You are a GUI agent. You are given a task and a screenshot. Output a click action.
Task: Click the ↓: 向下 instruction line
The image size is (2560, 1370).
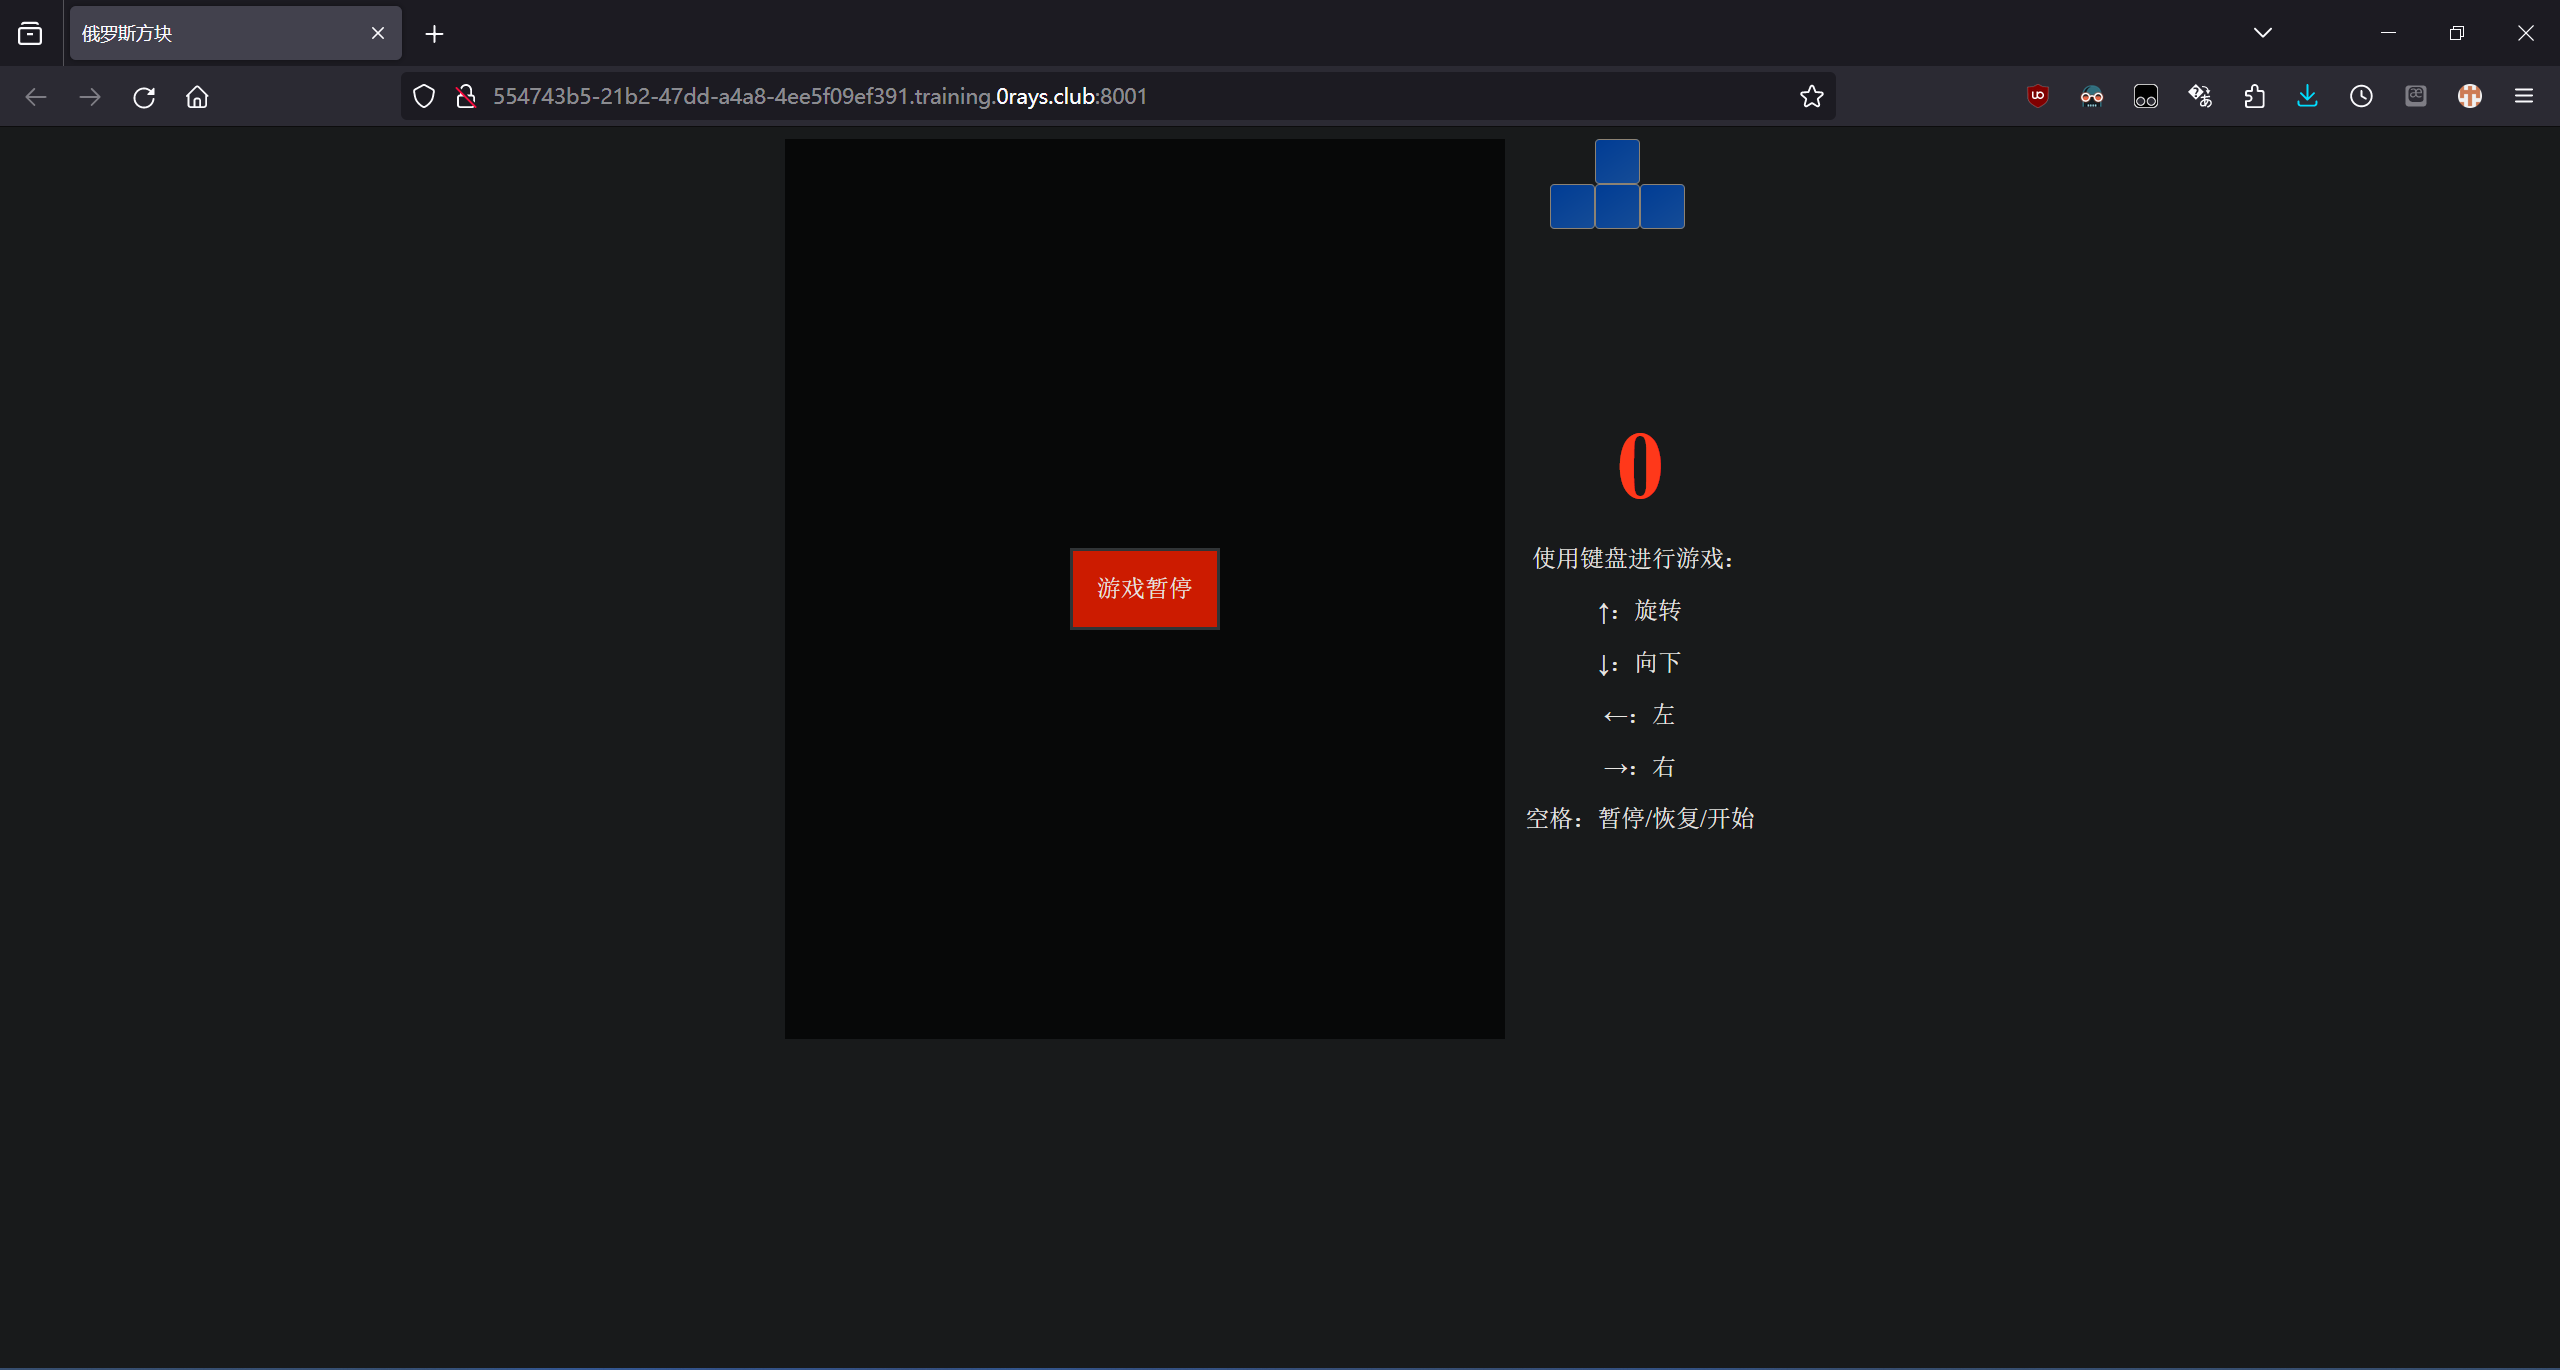point(1639,662)
